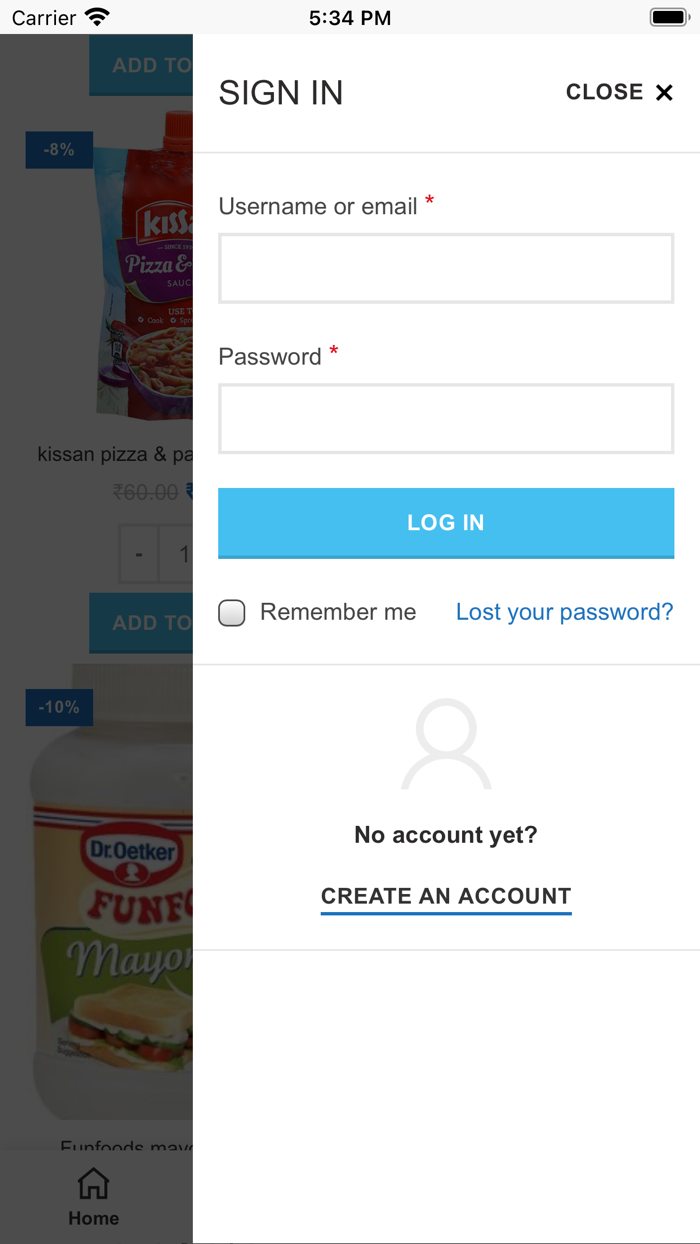The width and height of the screenshot is (700, 1244).
Task: Tap the Home house icon
Action: point(93,1183)
